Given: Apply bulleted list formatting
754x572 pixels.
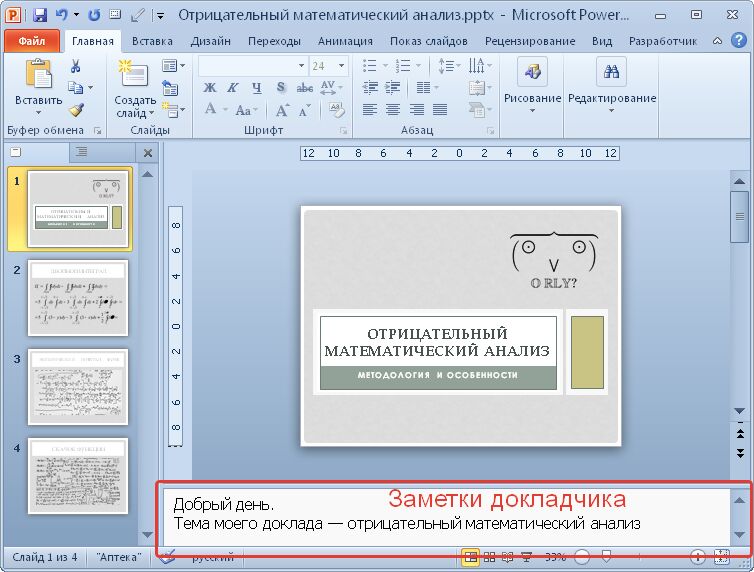Looking at the screenshot, I should click(371, 65).
